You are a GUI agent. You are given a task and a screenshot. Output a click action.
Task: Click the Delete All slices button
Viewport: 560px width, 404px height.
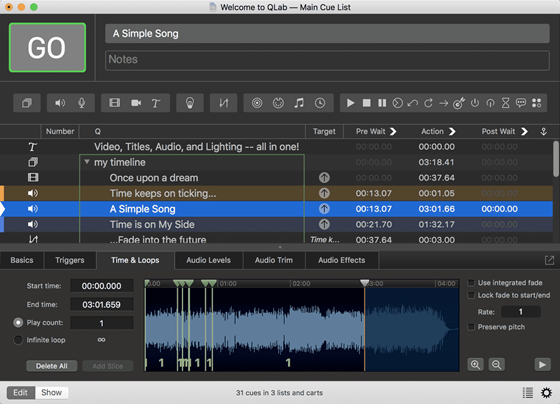coord(51,366)
